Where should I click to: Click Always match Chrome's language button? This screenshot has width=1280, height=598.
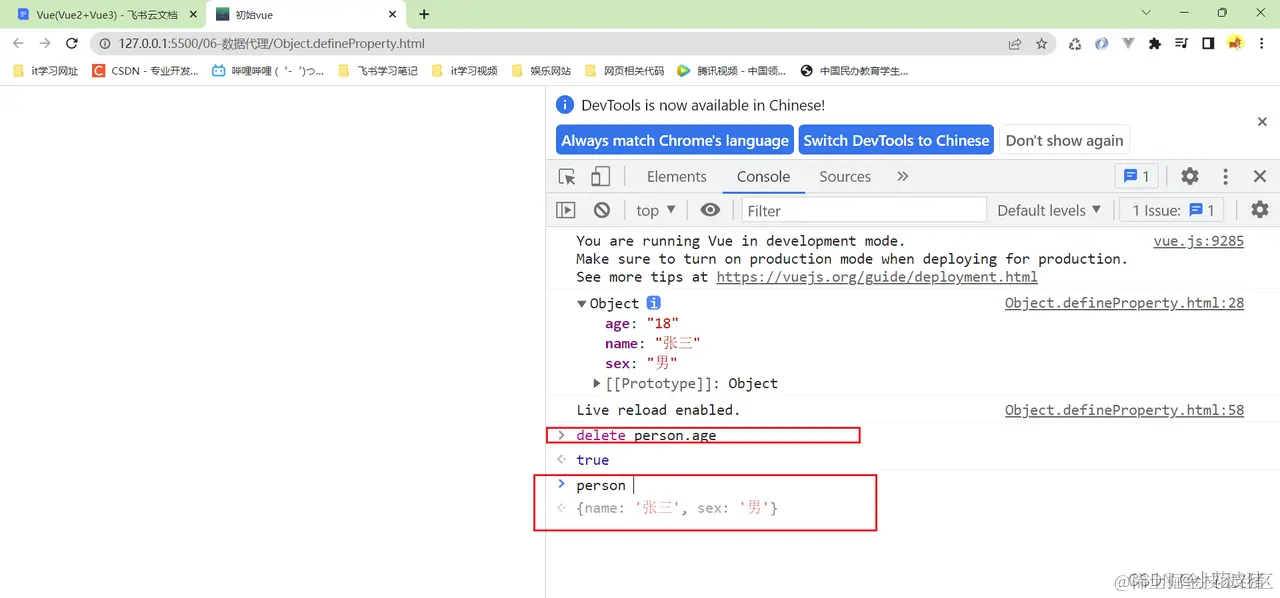[x=675, y=140]
